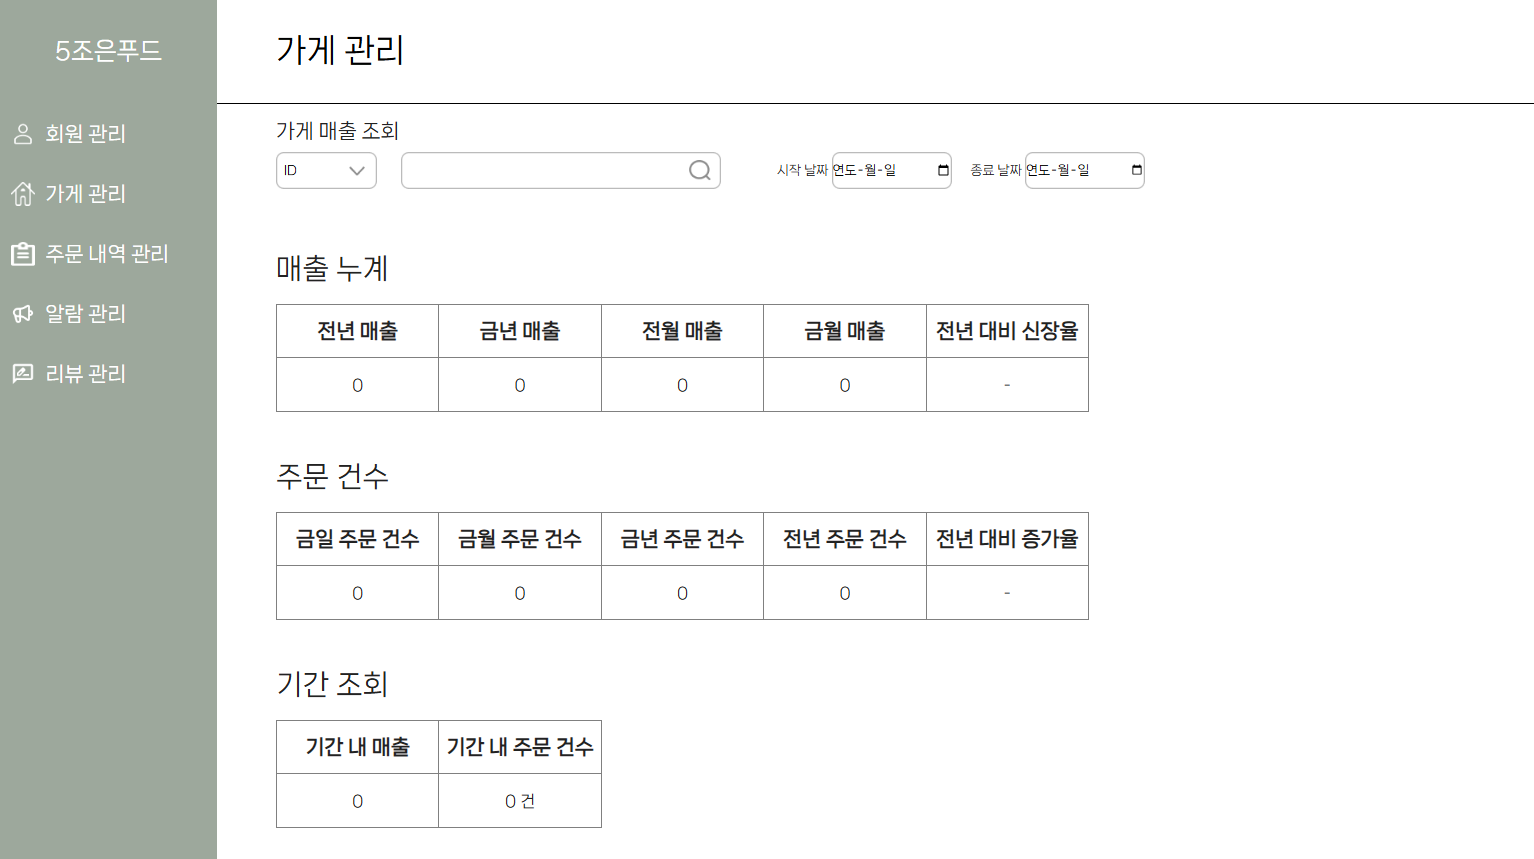Click the 금일 주문 건수 header cell
The image size is (1534, 859).
358,539
